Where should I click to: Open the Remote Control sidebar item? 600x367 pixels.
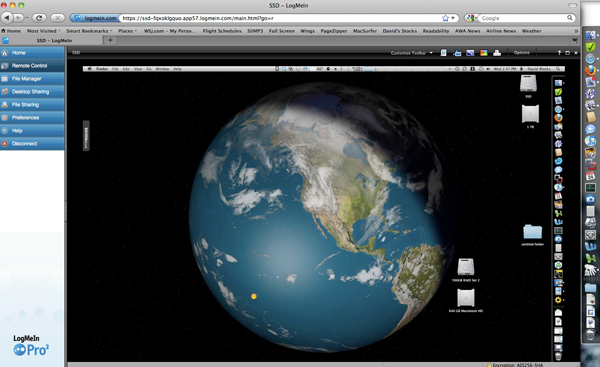pyautogui.click(x=32, y=65)
